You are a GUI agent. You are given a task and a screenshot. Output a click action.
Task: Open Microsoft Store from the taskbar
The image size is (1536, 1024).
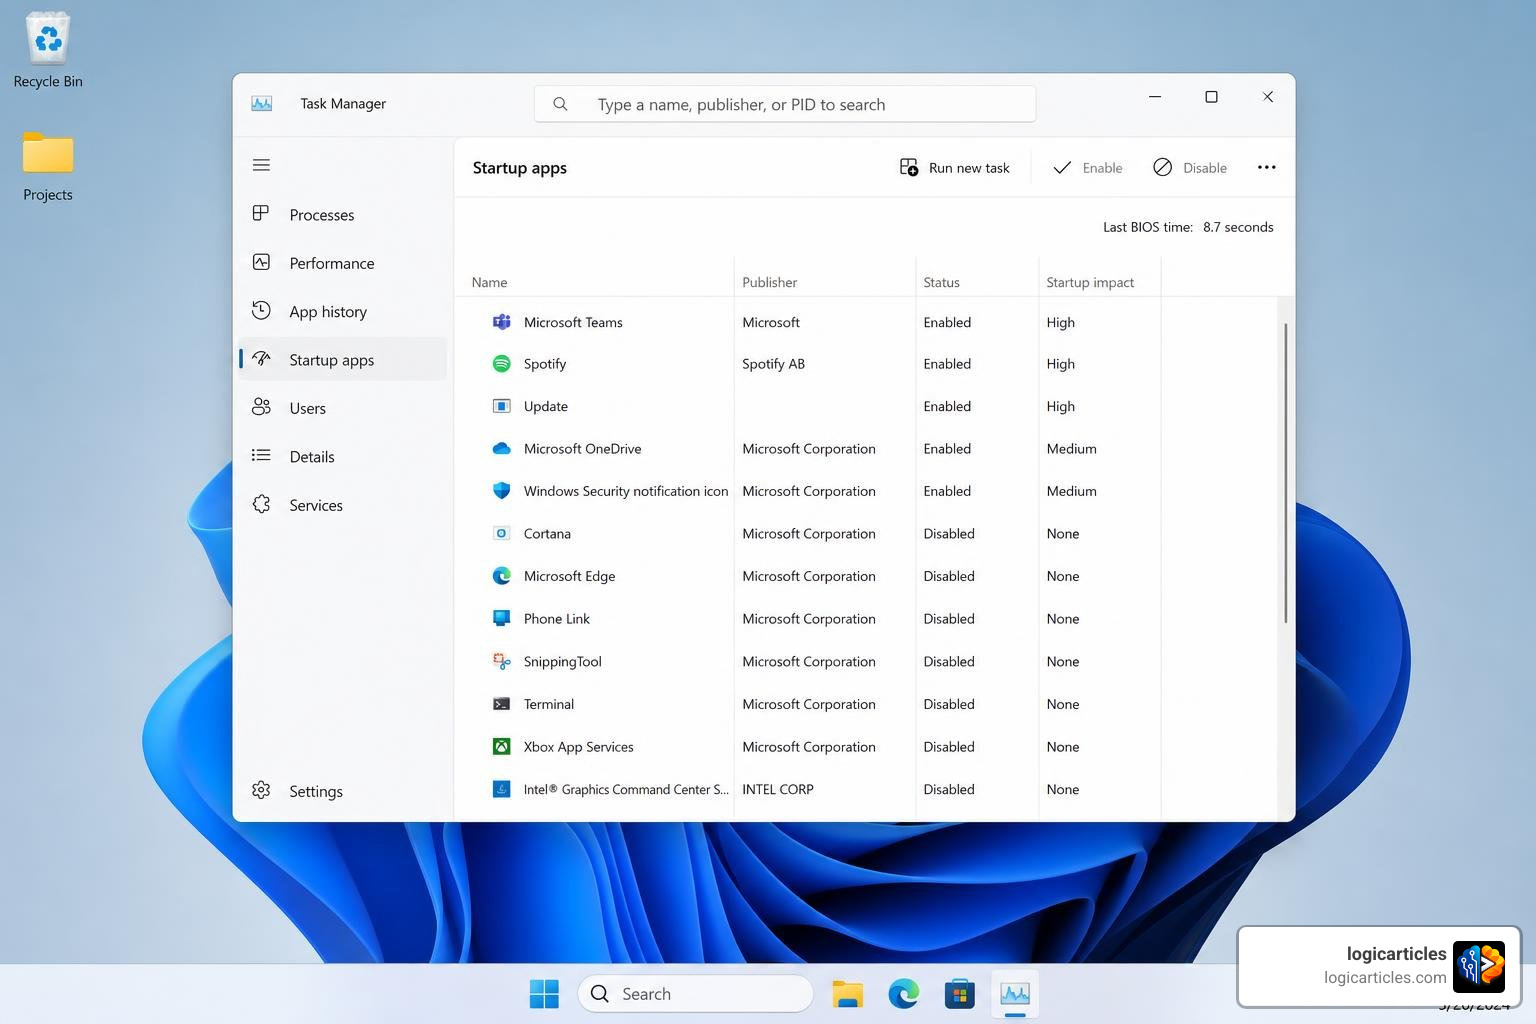(x=959, y=993)
